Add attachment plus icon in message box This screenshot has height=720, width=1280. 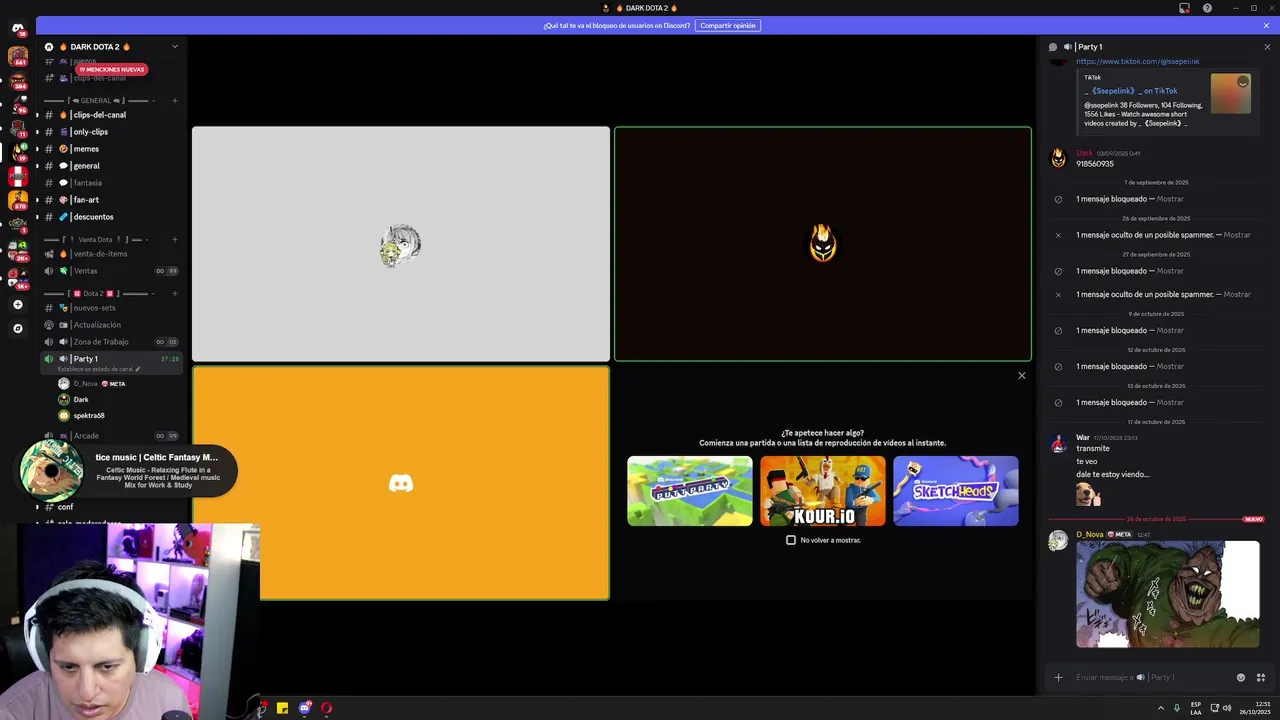1058,677
